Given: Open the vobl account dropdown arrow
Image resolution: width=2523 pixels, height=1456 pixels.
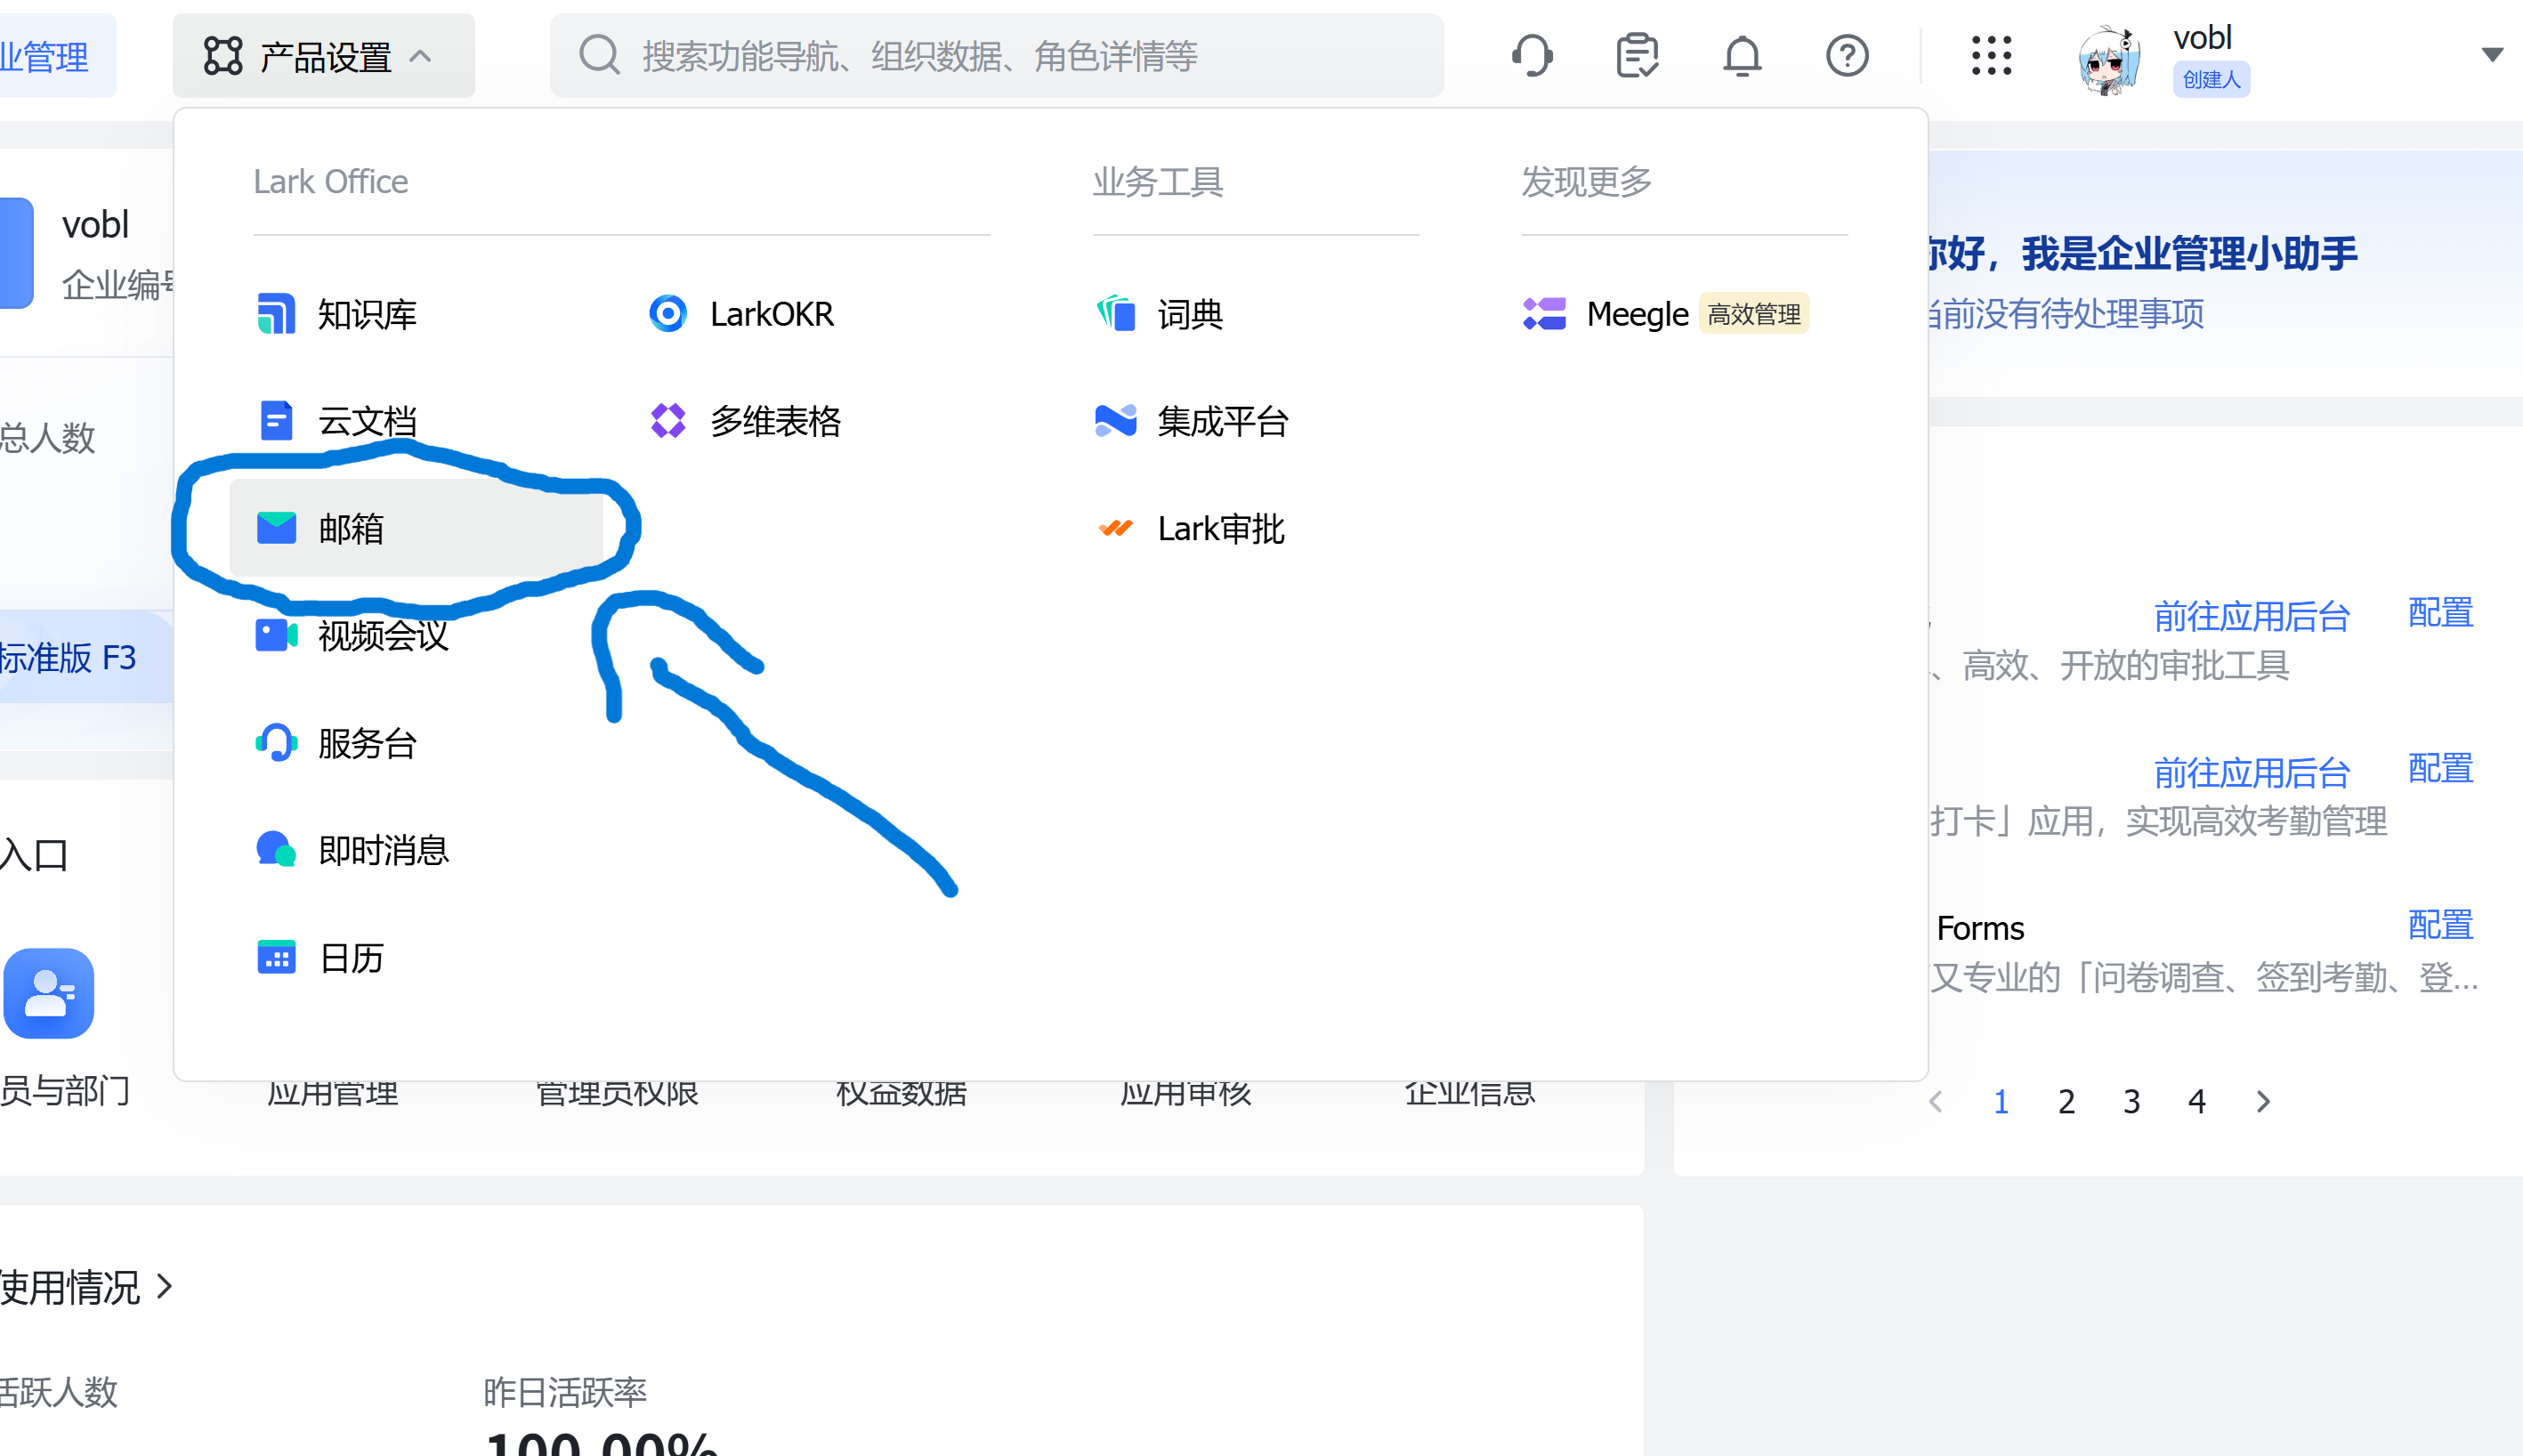Looking at the screenshot, I should click(x=2492, y=55).
